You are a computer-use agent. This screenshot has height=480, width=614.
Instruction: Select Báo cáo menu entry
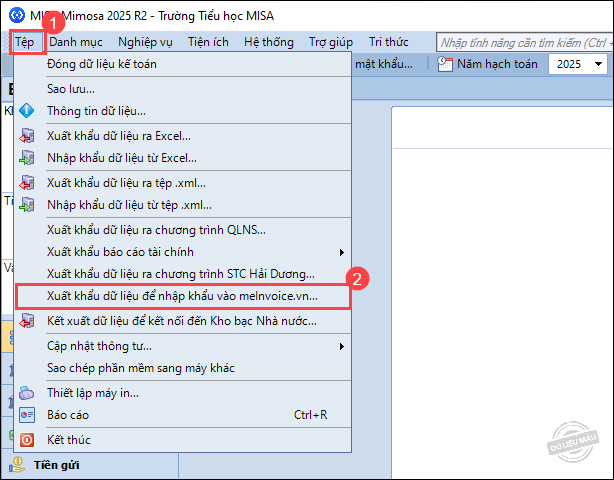coord(182,415)
